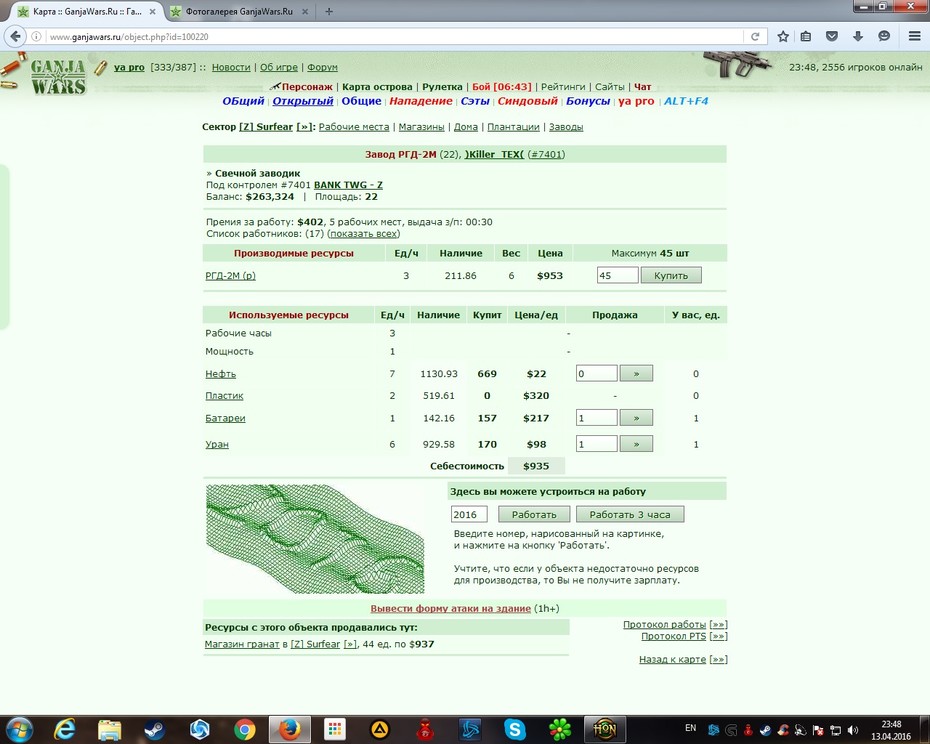Select the Синдовый link

pyautogui.click(x=528, y=101)
